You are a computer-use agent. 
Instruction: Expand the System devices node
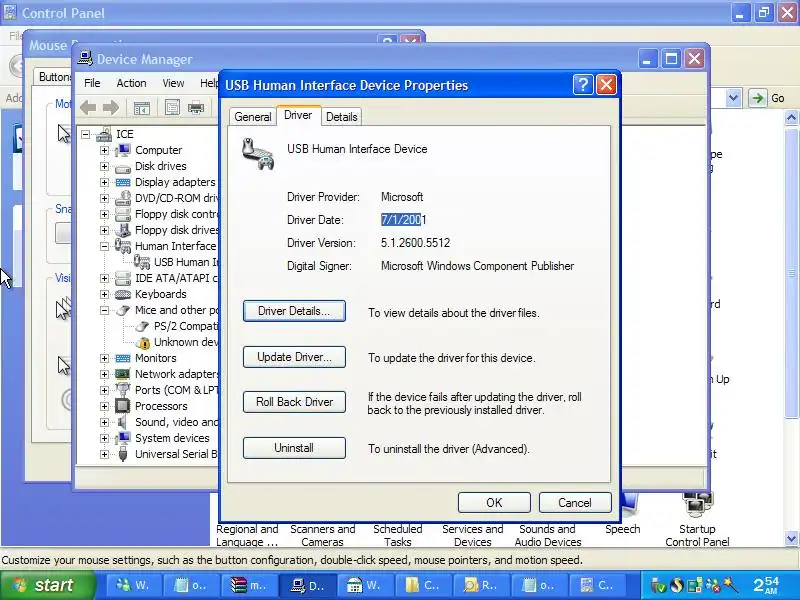[105, 438]
